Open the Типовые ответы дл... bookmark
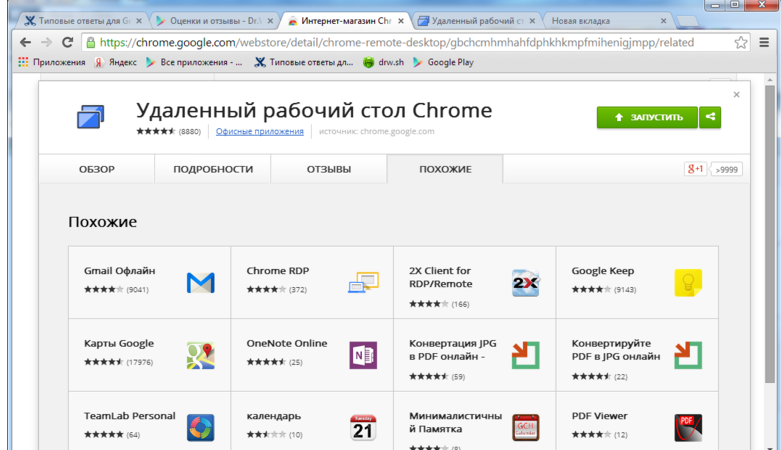 [x=304, y=62]
